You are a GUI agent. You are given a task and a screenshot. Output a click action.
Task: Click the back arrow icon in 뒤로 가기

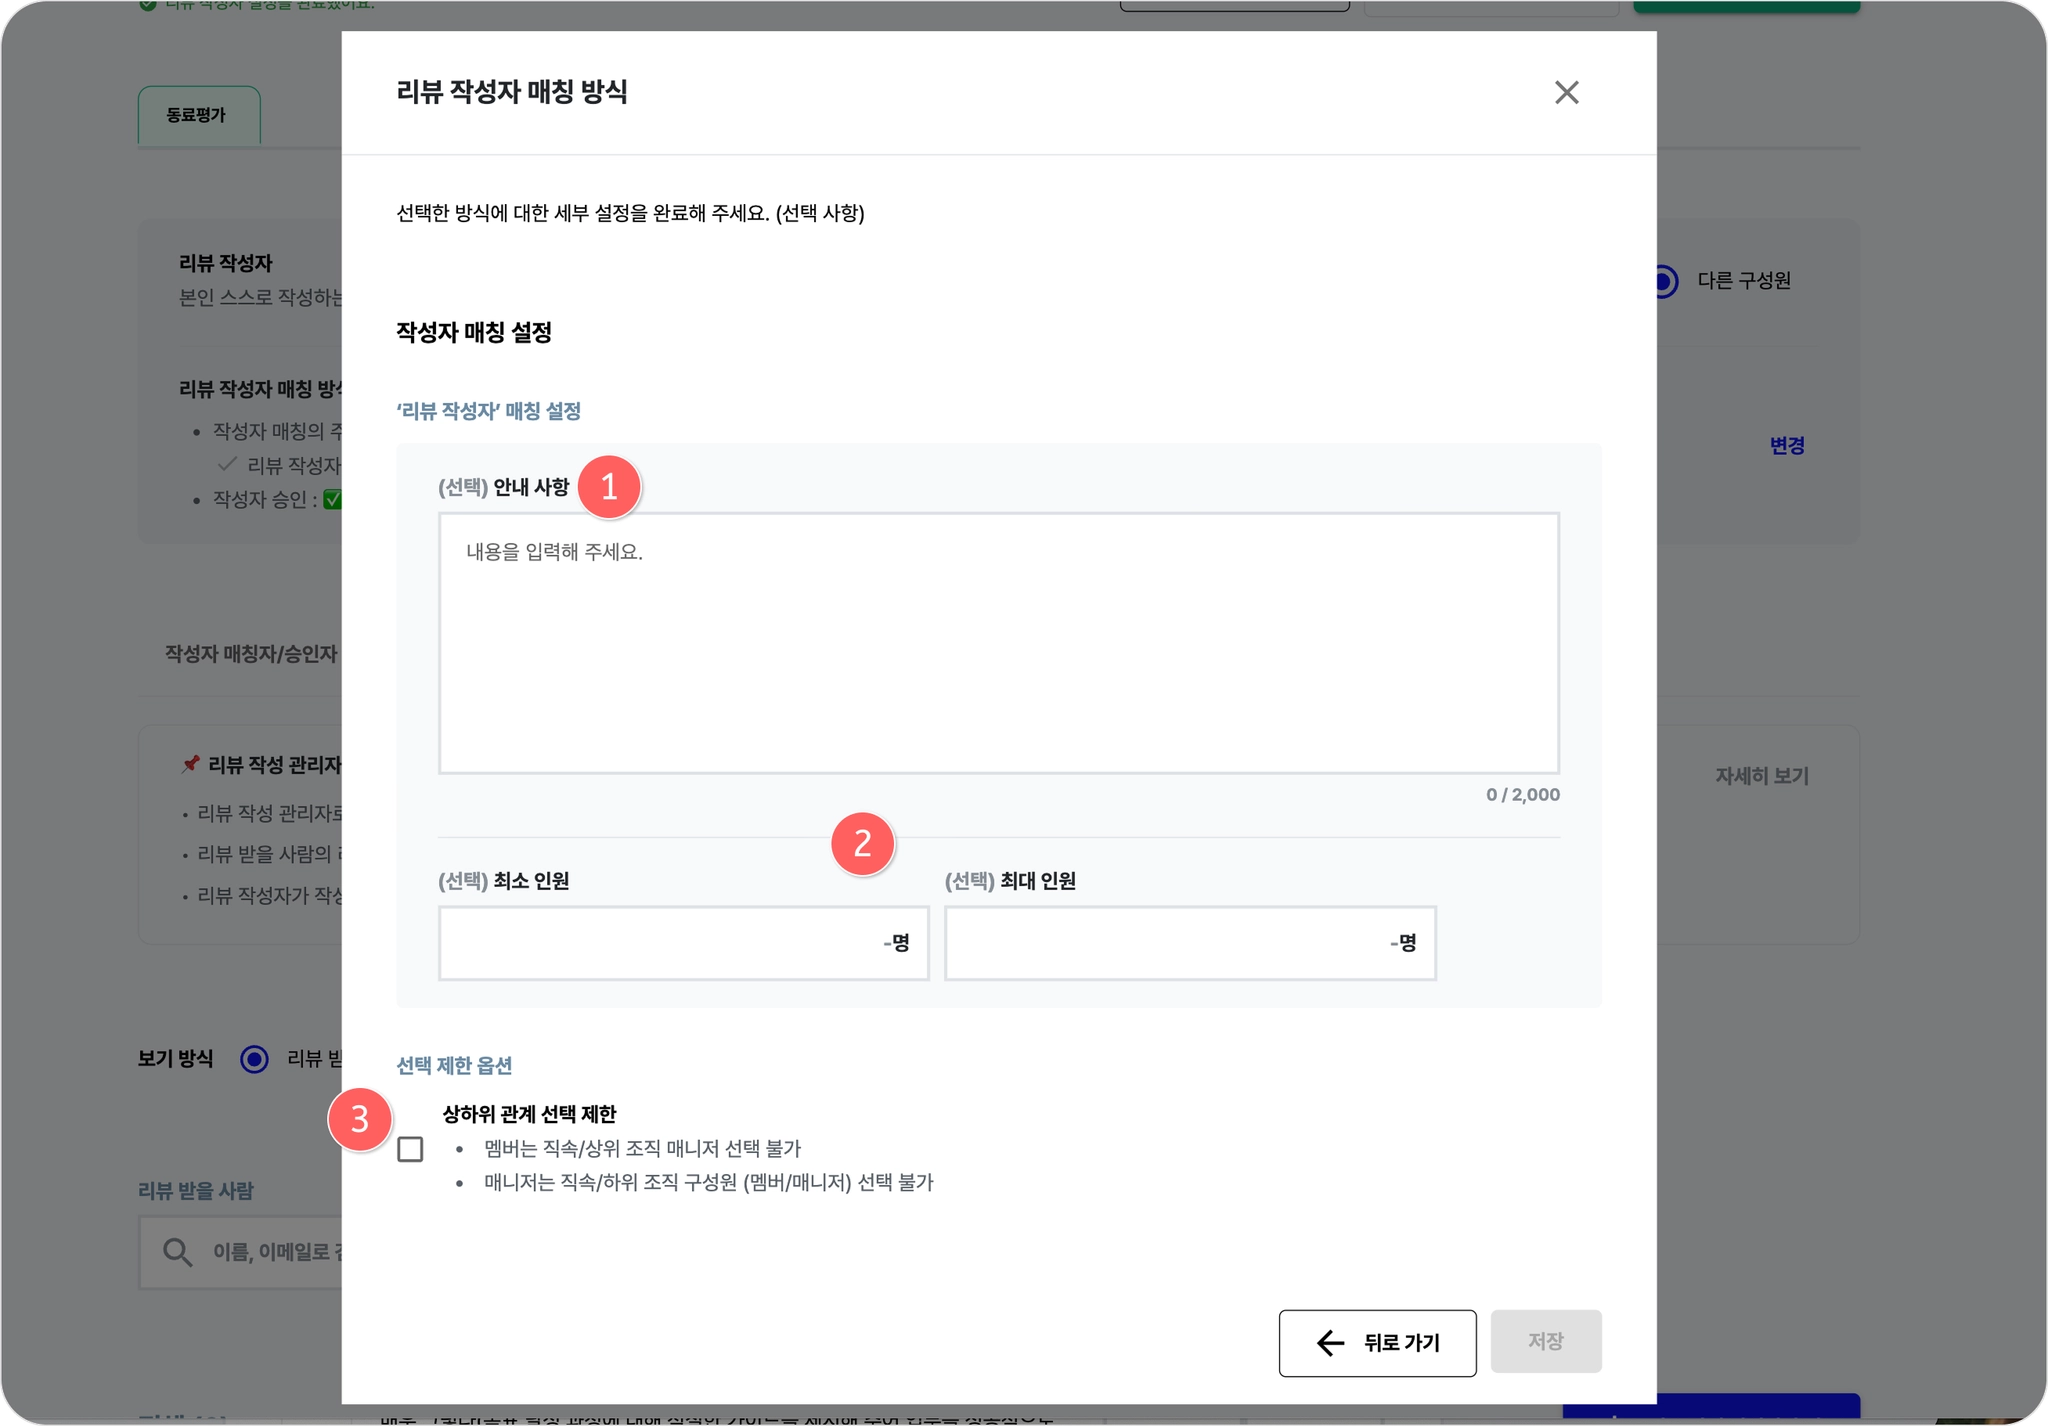[1330, 1342]
